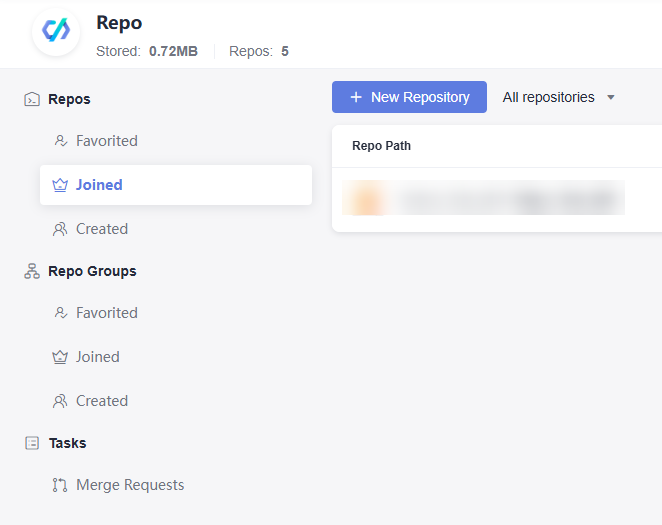Create a New Repository
The height and width of the screenshot is (525, 662).
tap(409, 97)
